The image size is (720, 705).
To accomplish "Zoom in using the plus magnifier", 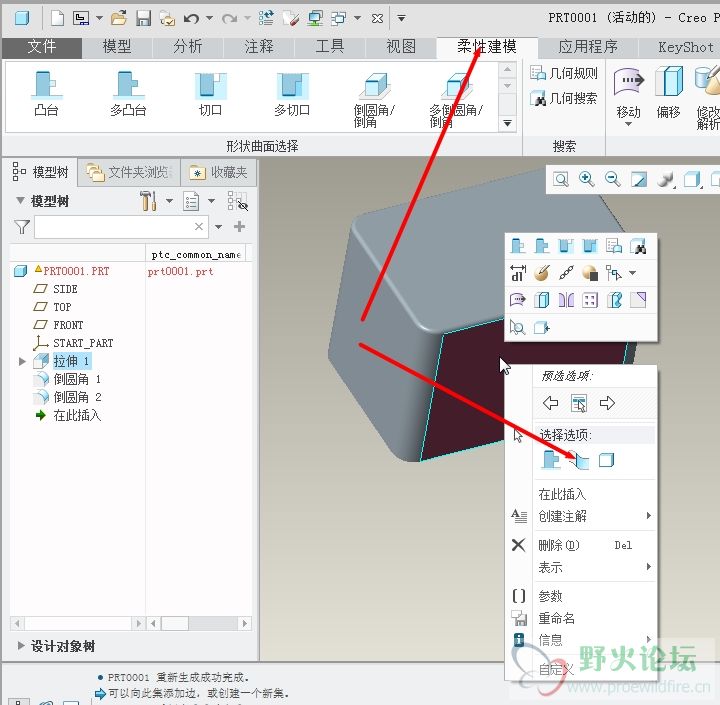I will tap(586, 179).
